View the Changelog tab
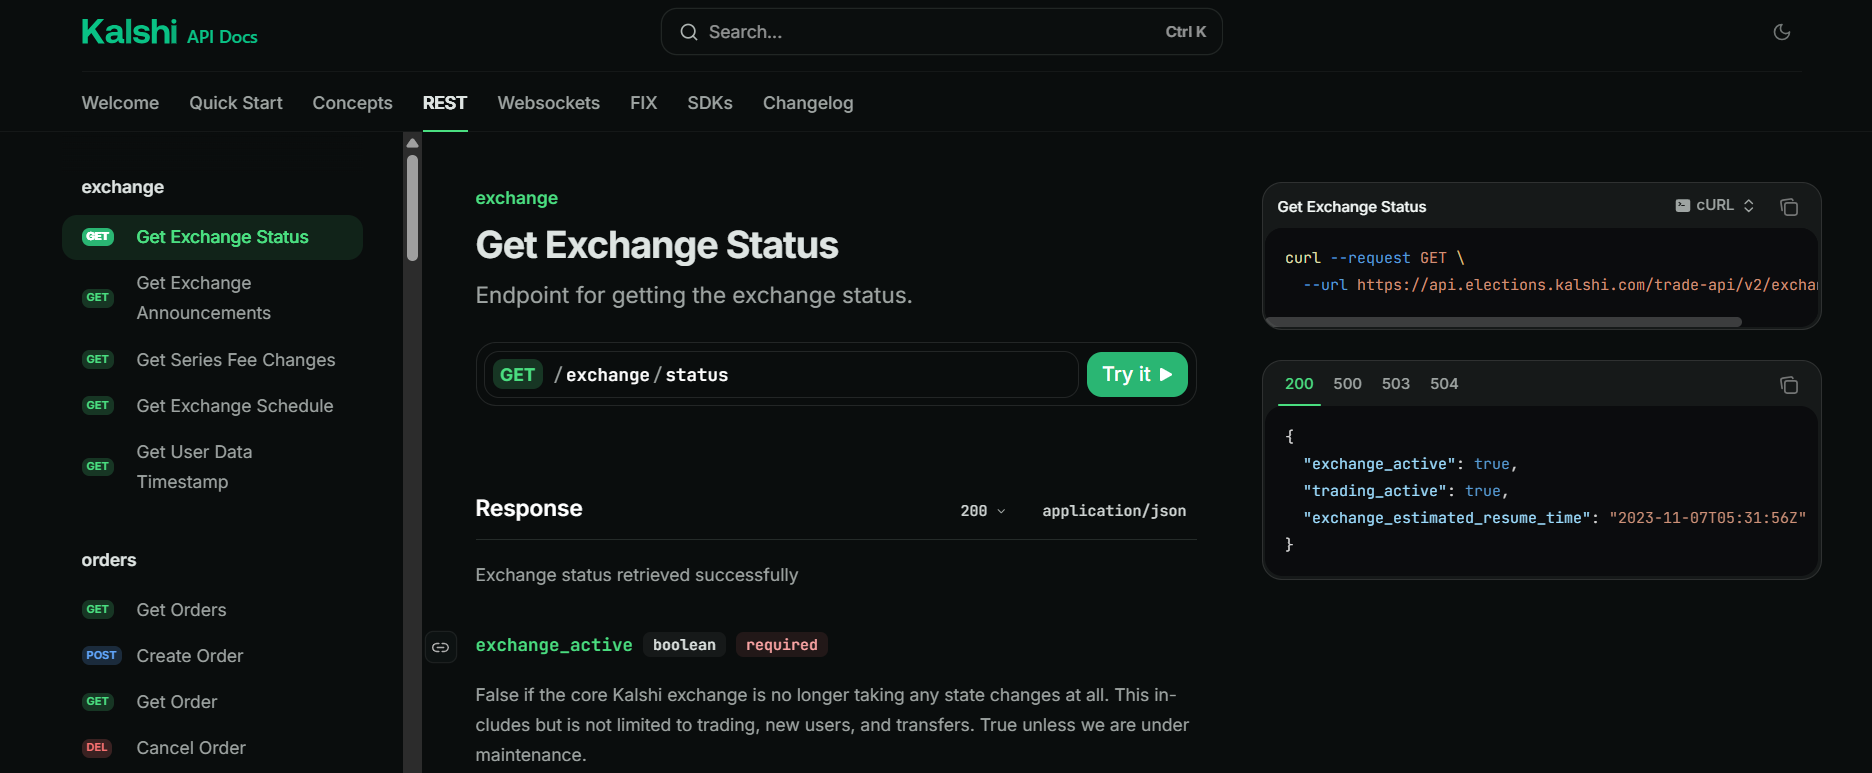 (x=808, y=103)
